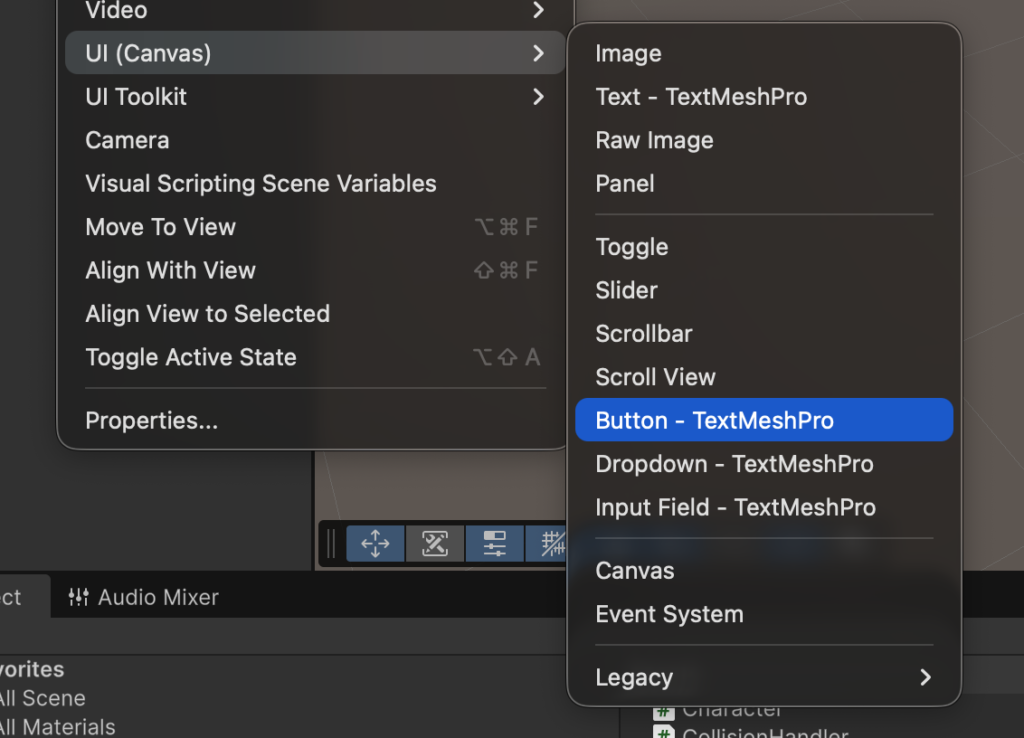Choose Align With View
This screenshot has height=738, width=1024.
tap(171, 270)
